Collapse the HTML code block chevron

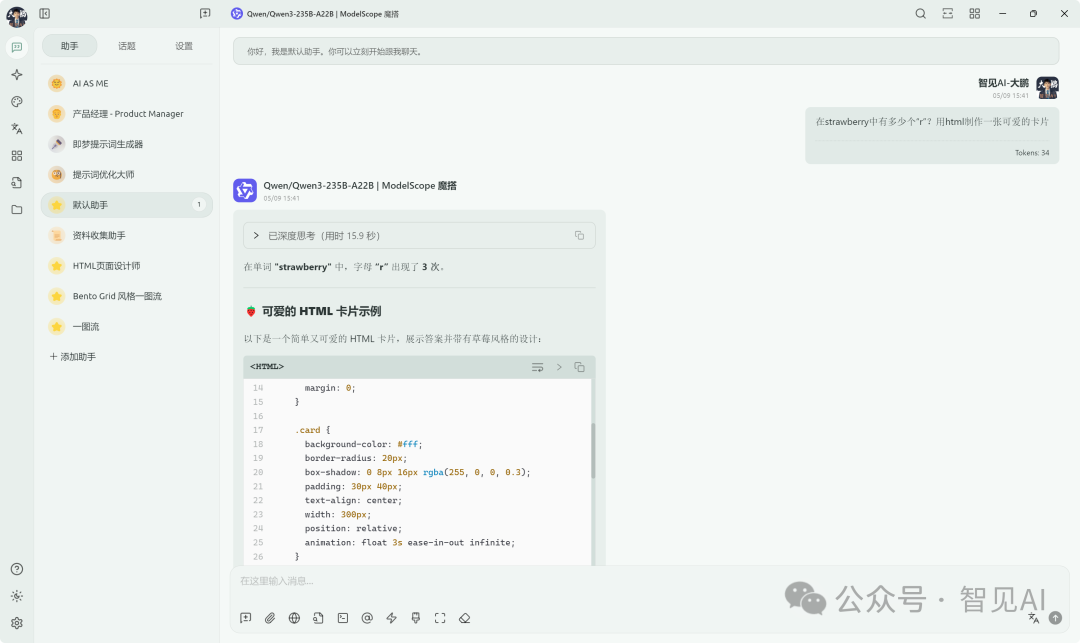[559, 367]
